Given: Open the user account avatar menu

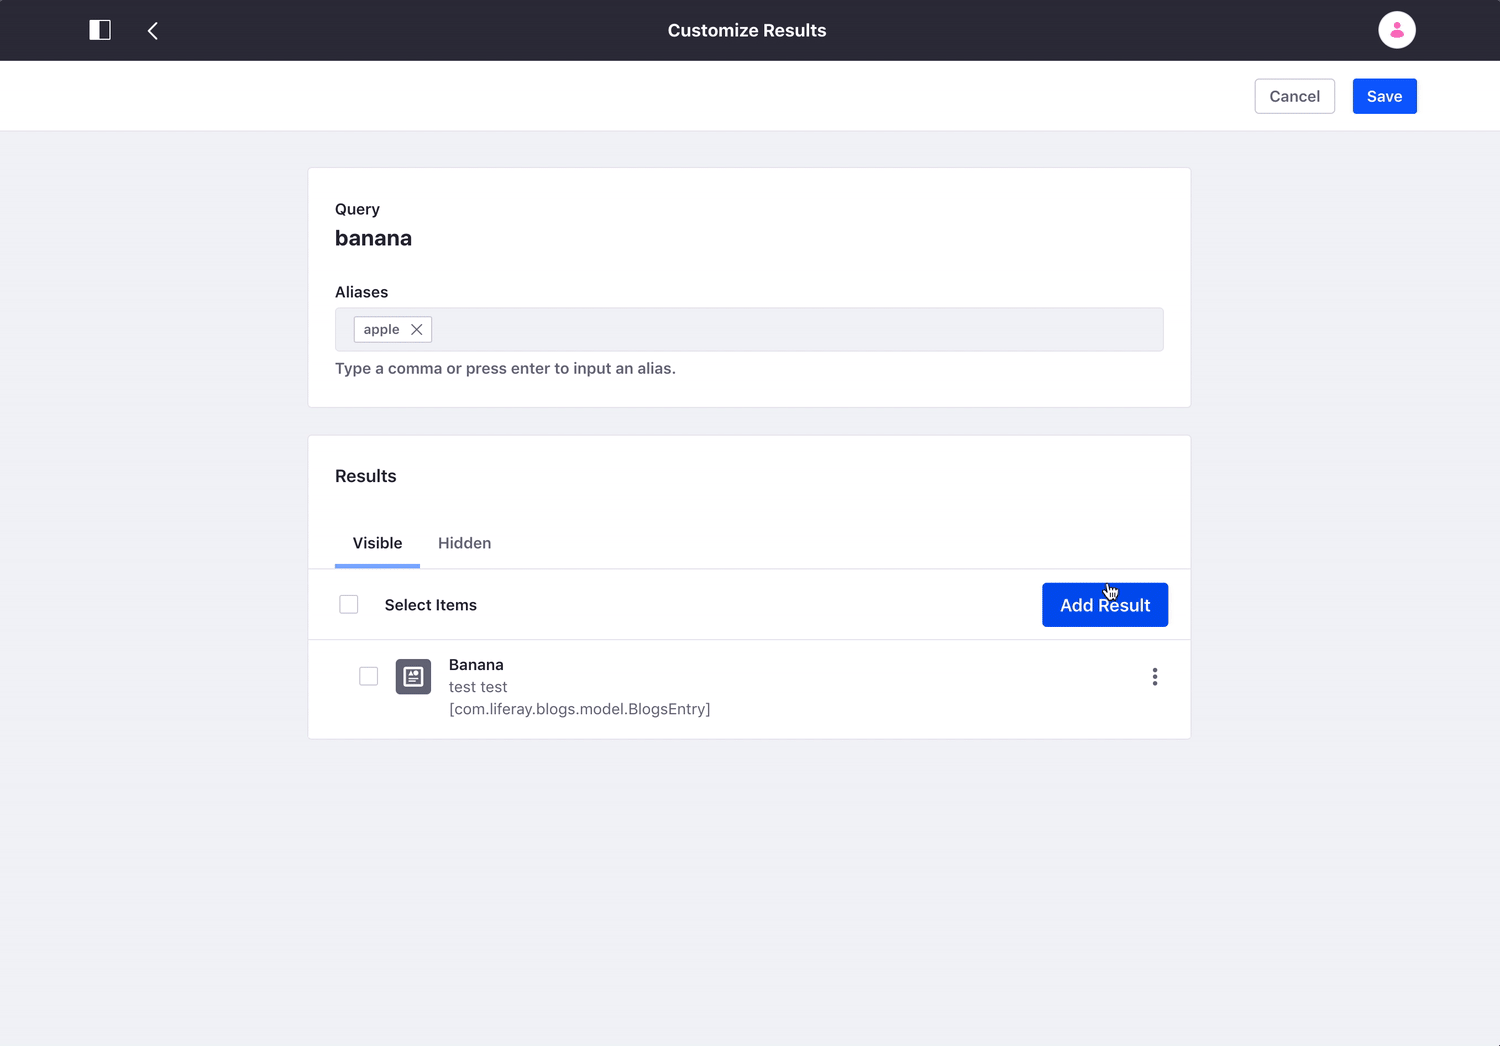Looking at the screenshot, I should click(1396, 30).
